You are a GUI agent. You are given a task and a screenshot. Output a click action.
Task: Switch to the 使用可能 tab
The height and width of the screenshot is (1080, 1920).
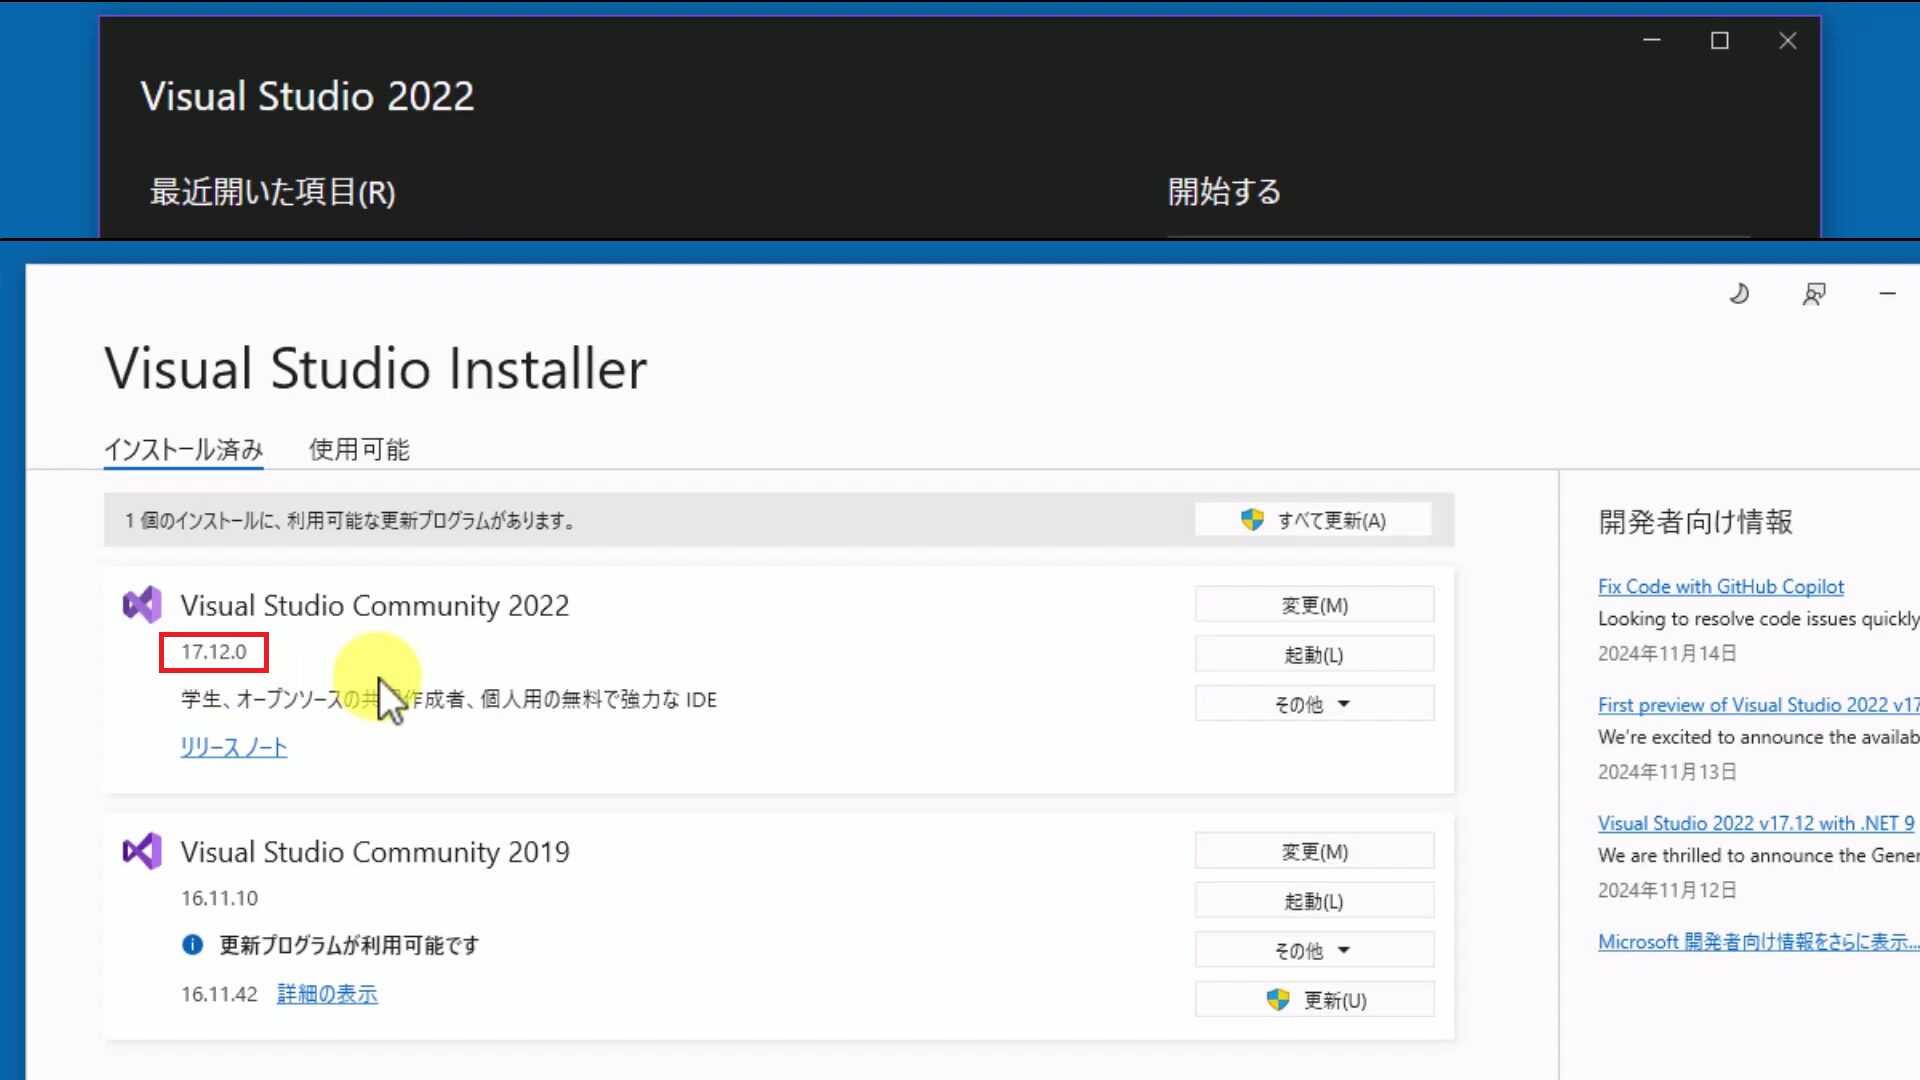pyautogui.click(x=359, y=450)
